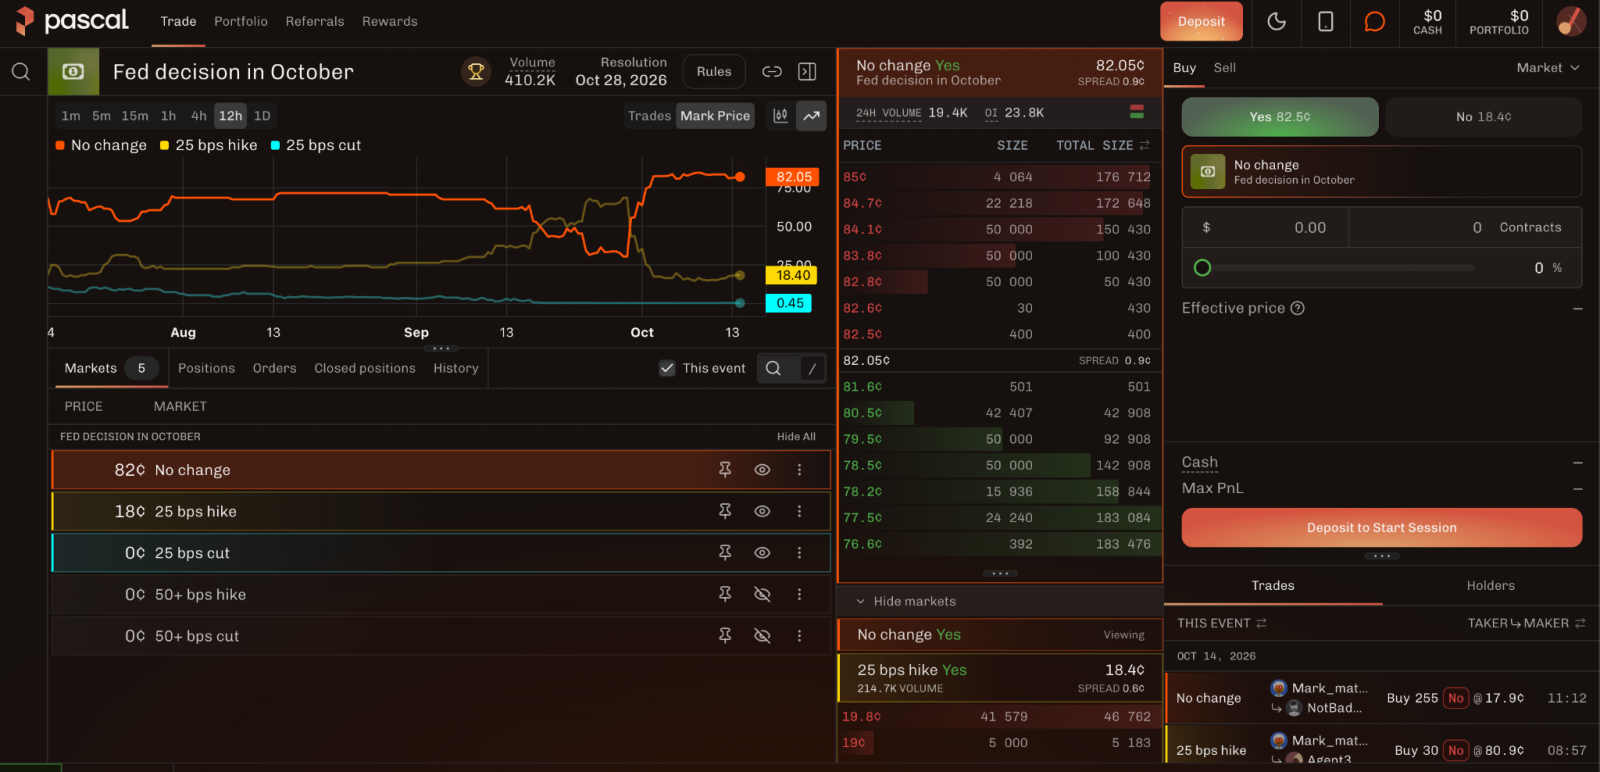Hide the 25 bps cut chart line

pyautogui.click(x=762, y=553)
